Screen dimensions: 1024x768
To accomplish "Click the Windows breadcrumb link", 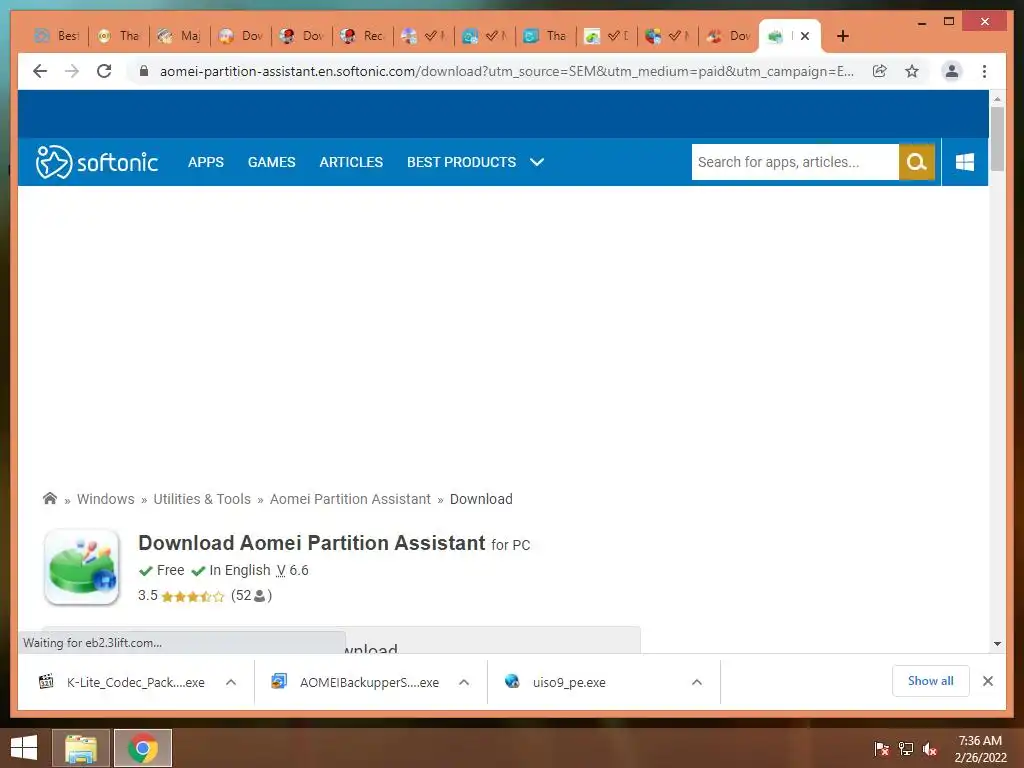I will pyautogui.click(x=106, y=499).
